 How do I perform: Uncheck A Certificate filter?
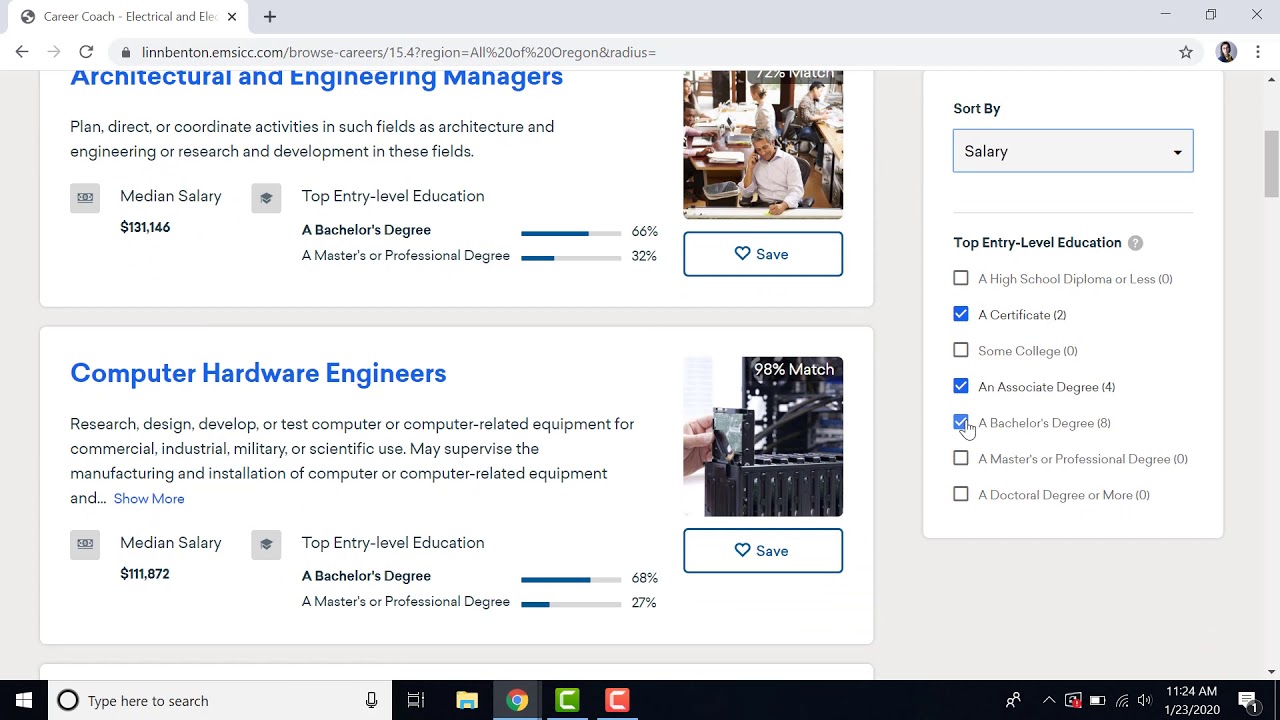(961, 314)
